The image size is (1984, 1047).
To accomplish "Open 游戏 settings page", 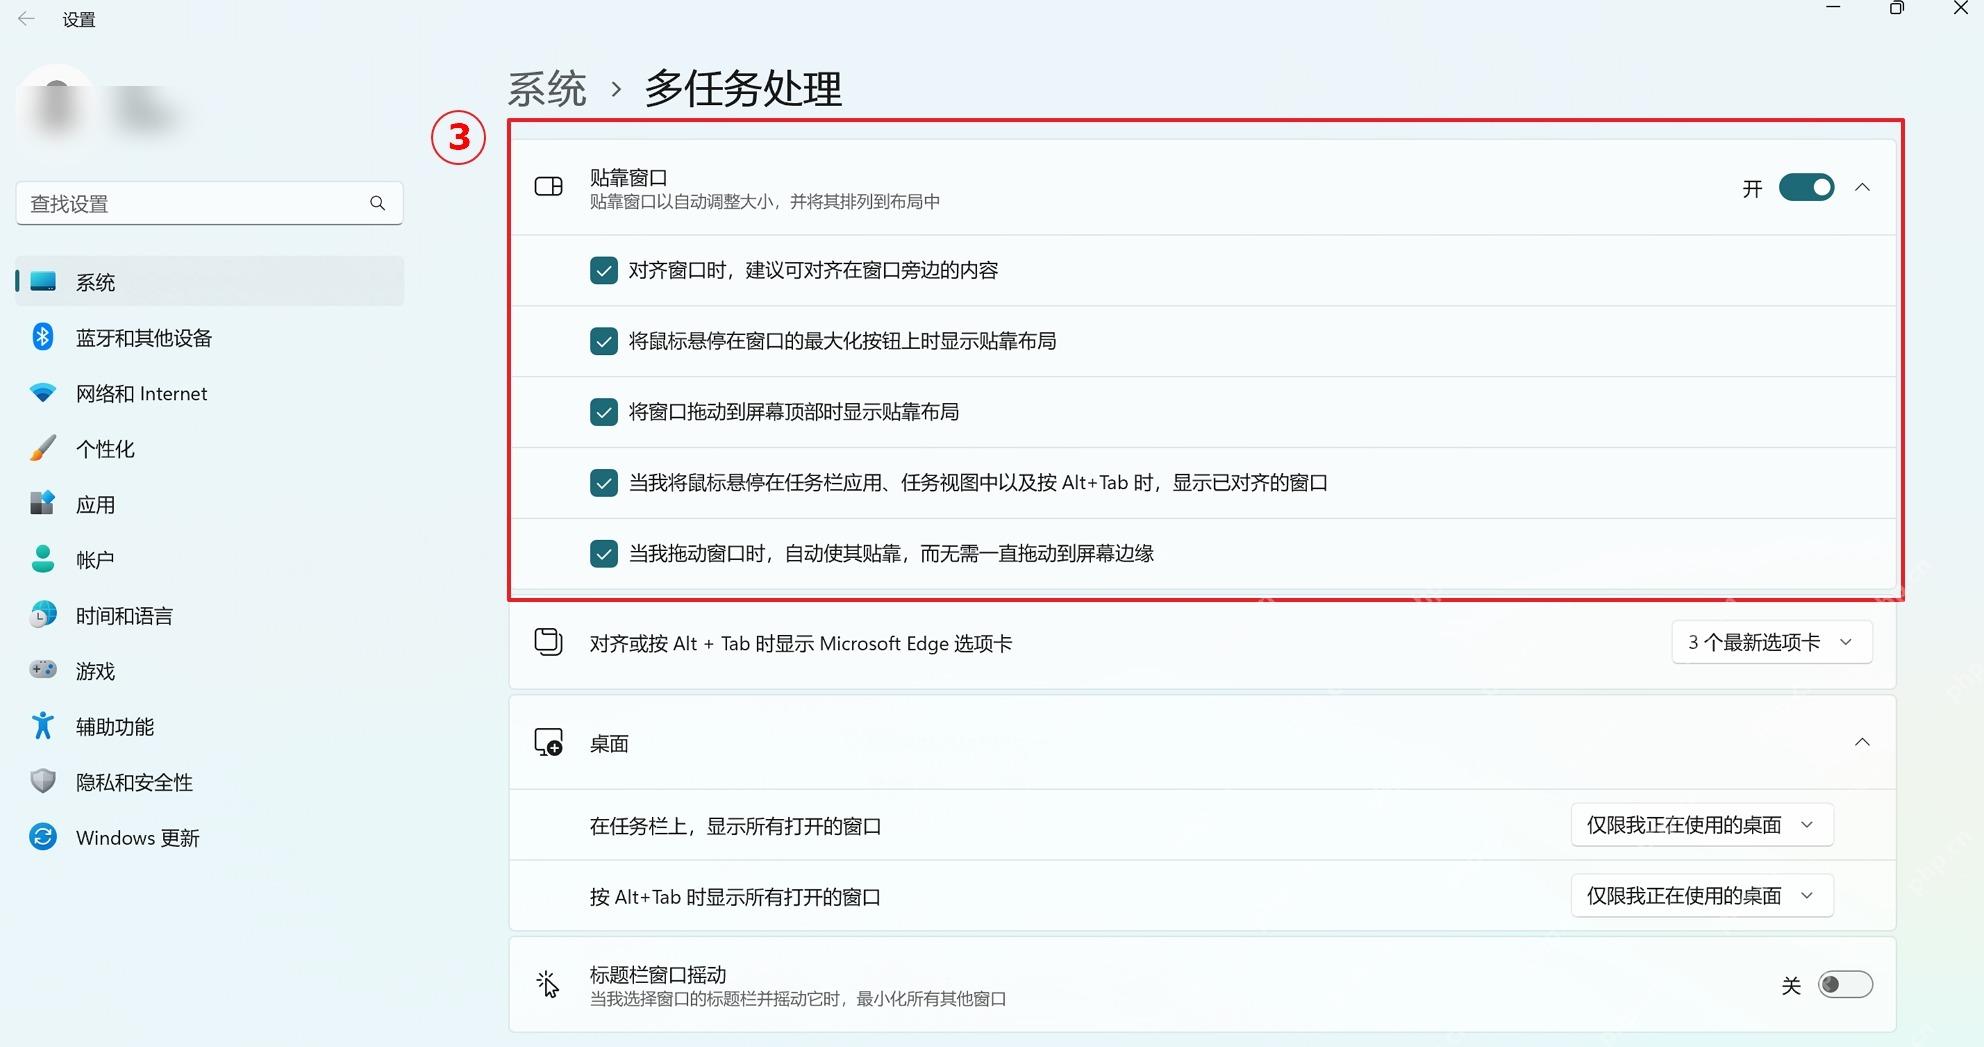I will [x=210, y=670].
